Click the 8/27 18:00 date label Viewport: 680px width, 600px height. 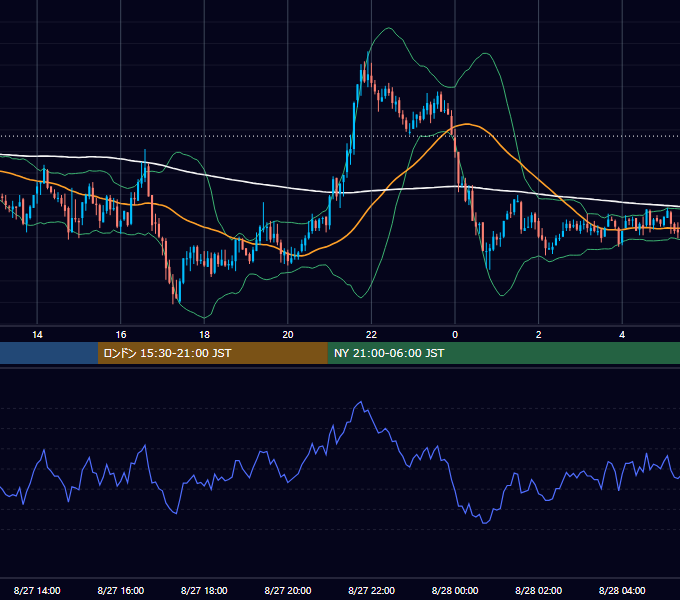(204, 590)
